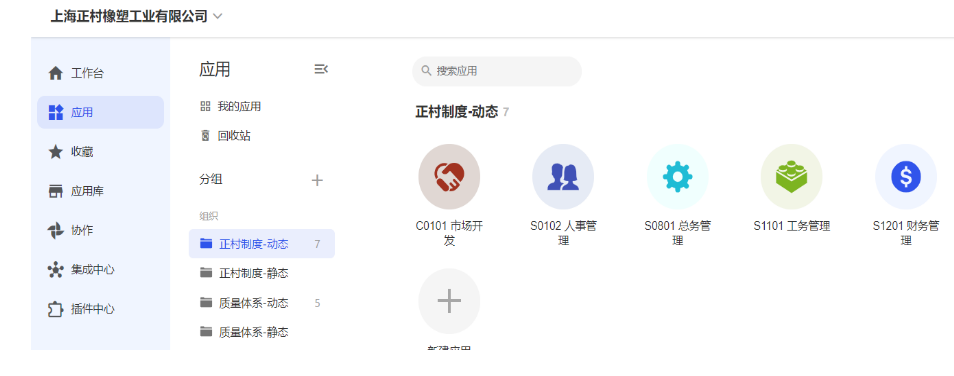Expand the company name dropdown arrow
The height and width of the screenshot is (376, 954).
coord(217,16)
